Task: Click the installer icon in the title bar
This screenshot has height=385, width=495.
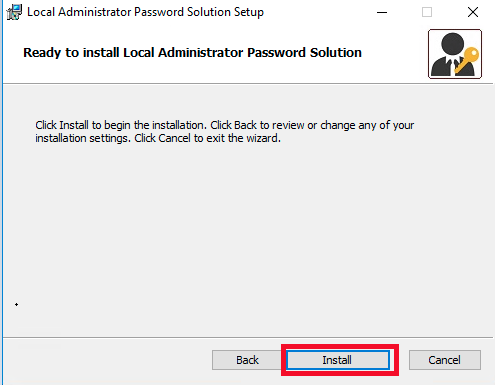Action: 14,12
